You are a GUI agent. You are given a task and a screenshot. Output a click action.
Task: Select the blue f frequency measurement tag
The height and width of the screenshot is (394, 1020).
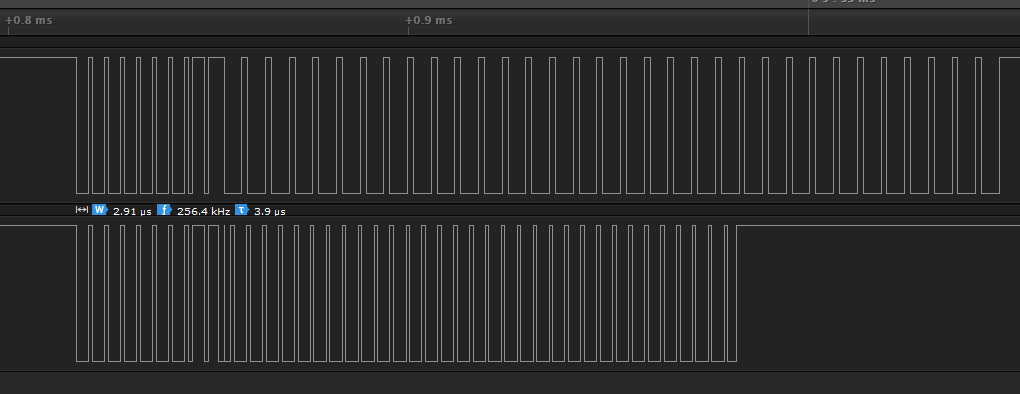pos(165,209)
